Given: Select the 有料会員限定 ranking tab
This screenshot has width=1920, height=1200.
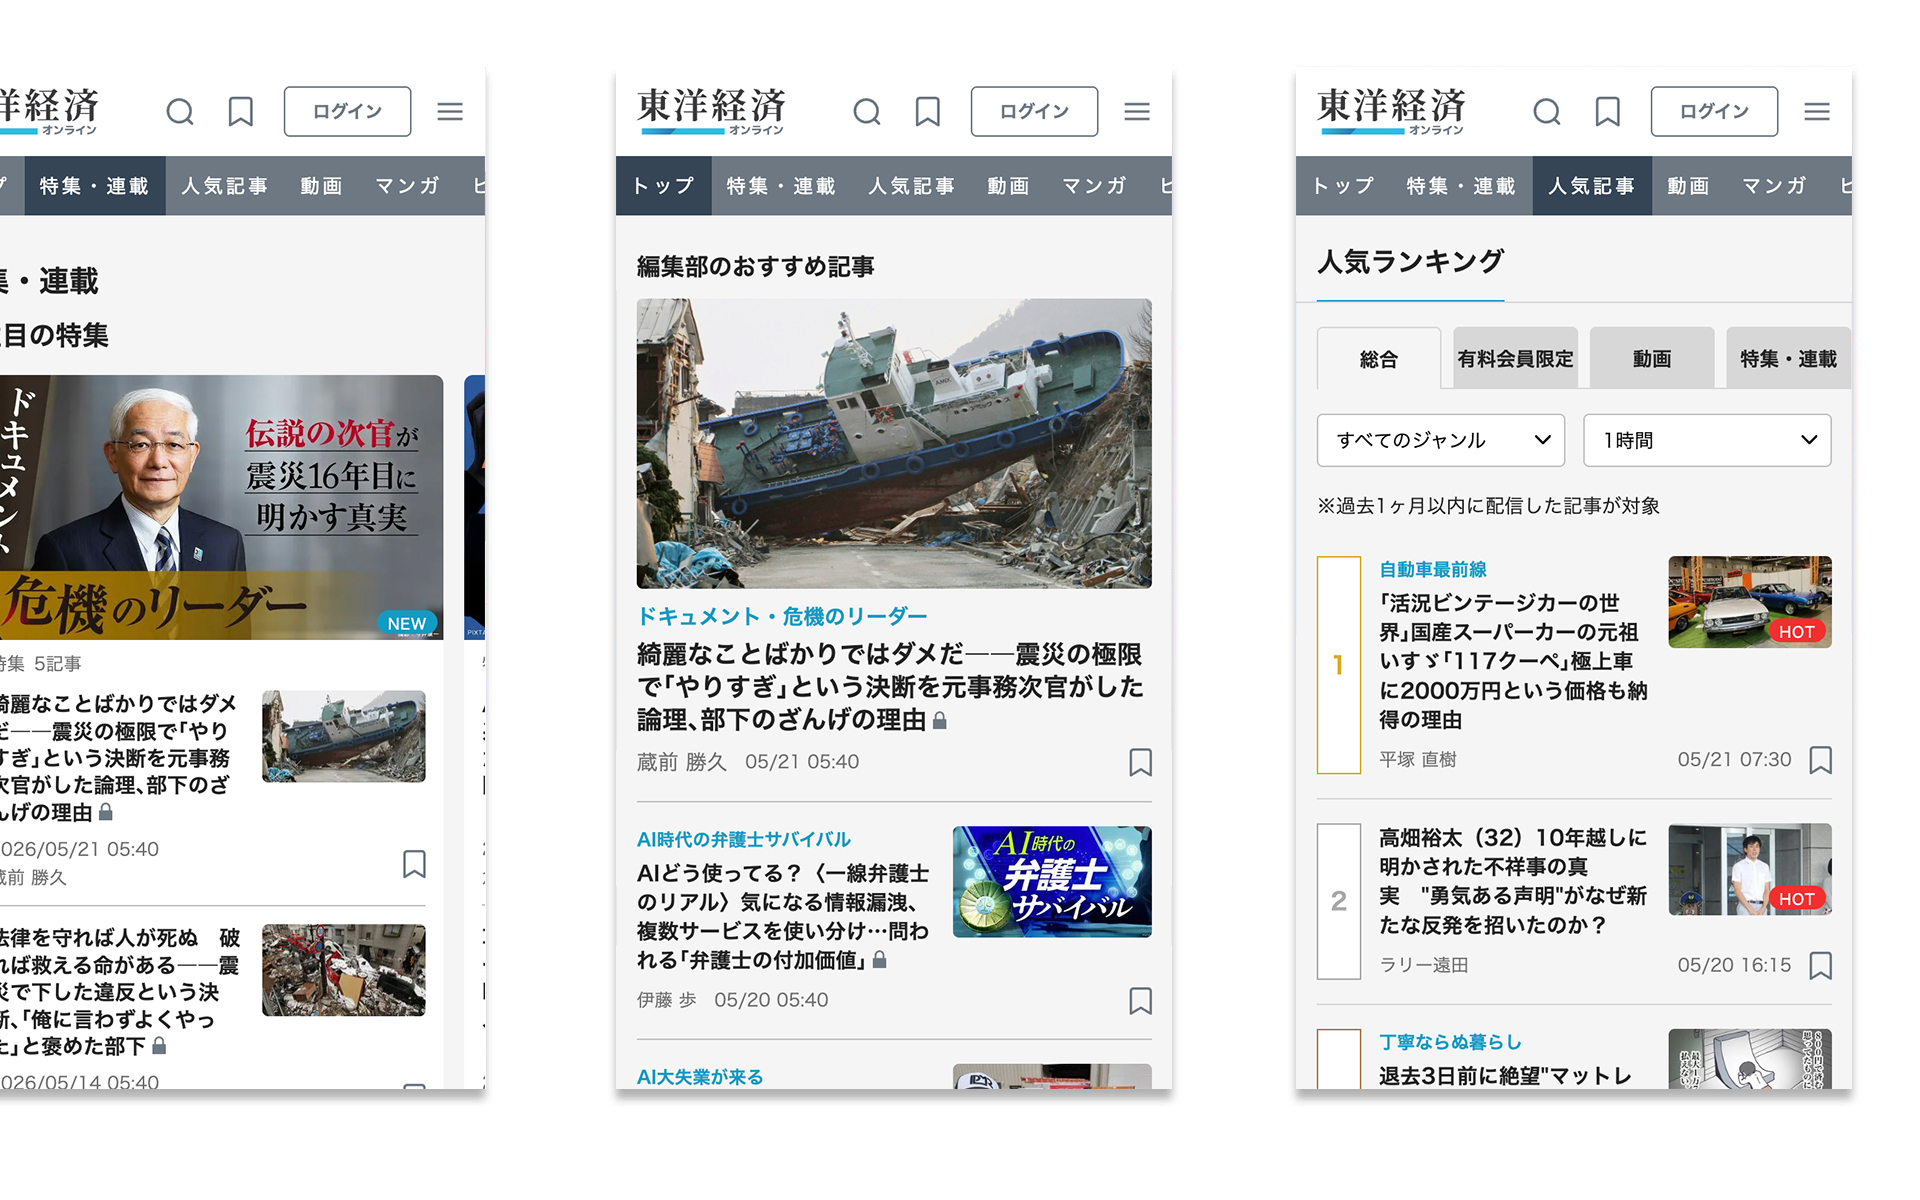Looking at the screenshot, I should tap(1515, 358).
